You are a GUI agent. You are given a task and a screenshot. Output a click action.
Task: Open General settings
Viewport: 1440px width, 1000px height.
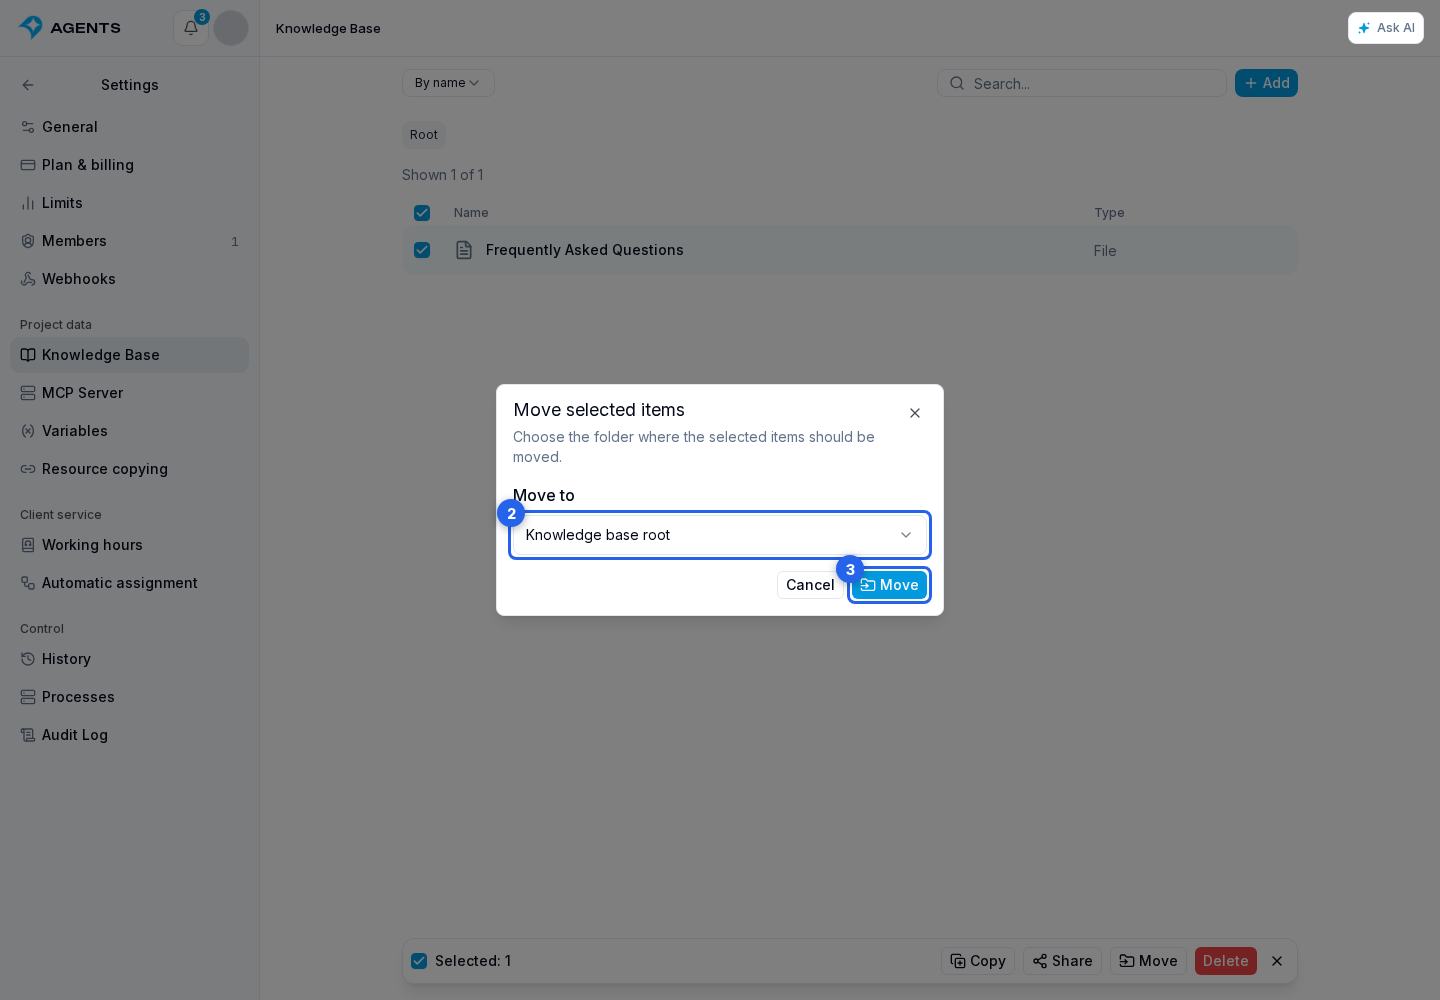point(130,127)
